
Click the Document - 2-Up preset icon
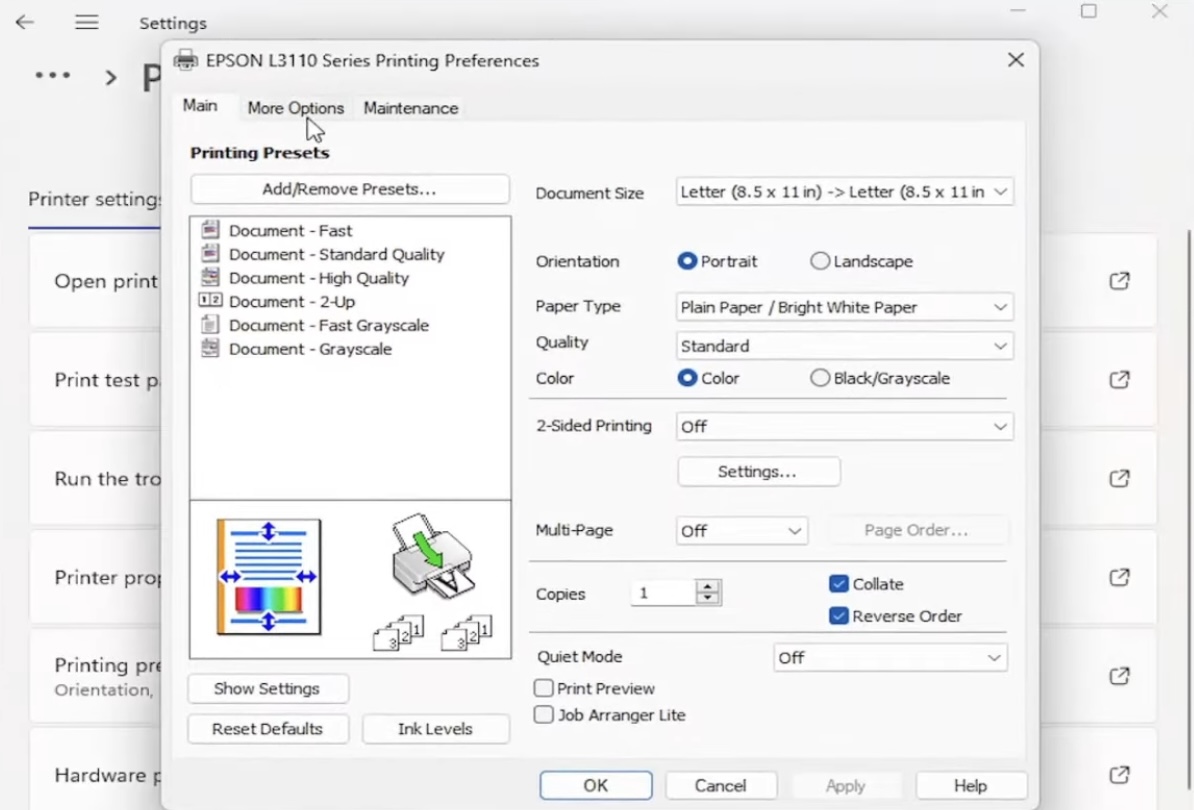point(210,301)
